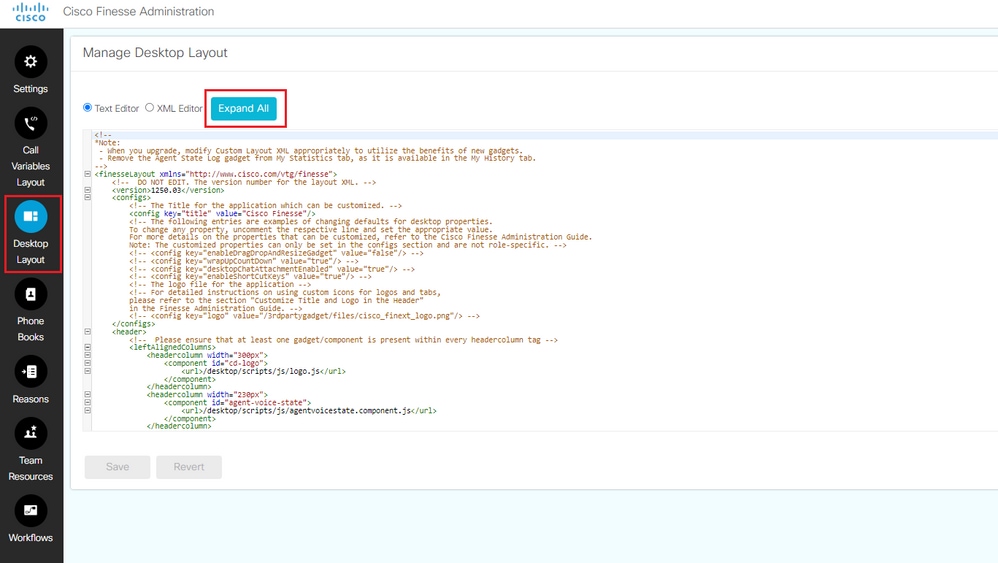The image size is (998, 563).
Task: Select the Desktop Layout icon
Action: point(31,217)
